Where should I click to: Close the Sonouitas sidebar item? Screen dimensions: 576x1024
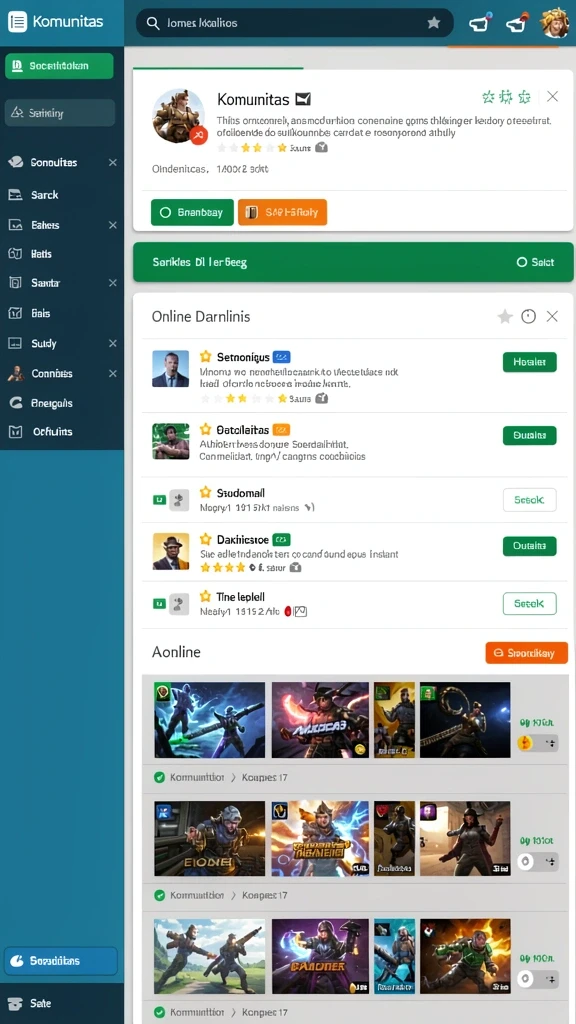[112, 163]
